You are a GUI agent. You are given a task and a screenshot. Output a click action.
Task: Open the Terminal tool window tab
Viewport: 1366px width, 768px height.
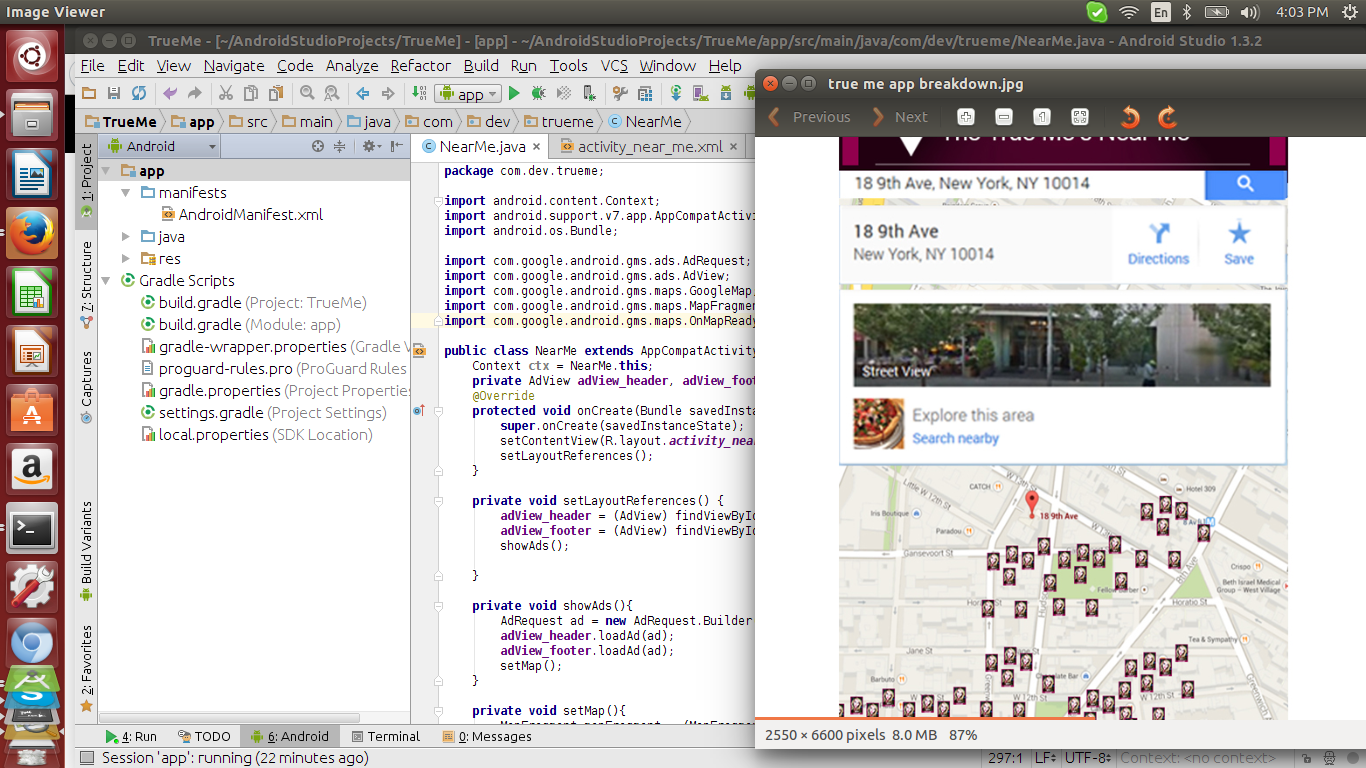tap(386, 736)
